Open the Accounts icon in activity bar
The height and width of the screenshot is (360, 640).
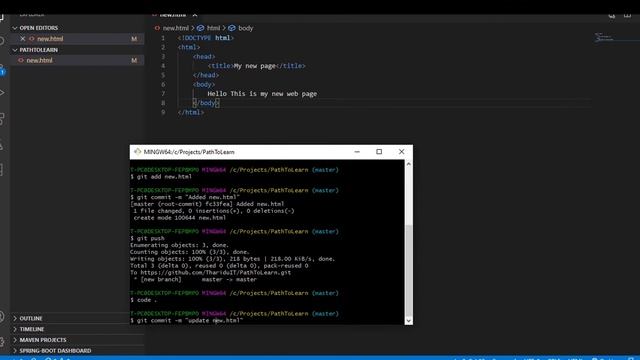click(2, 317)
